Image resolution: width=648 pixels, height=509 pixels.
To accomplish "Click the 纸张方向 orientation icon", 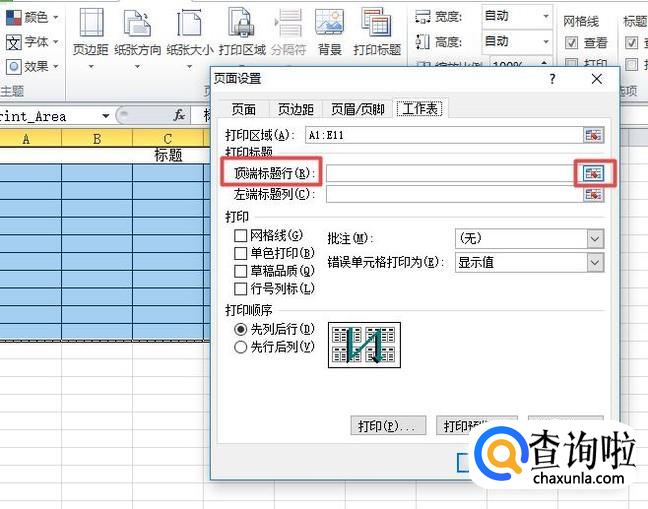I will (136, 32).
